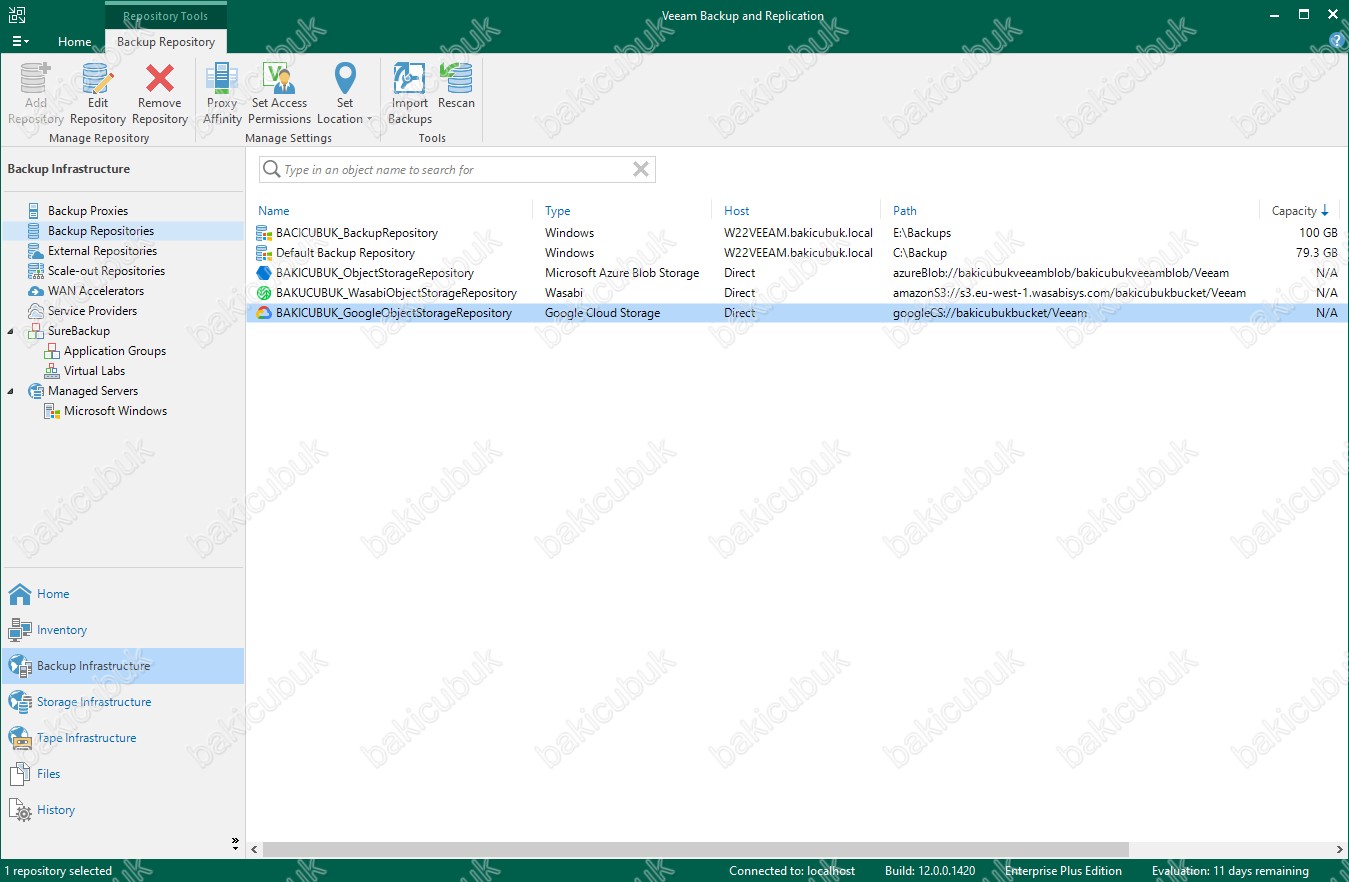
Task: Select WAN Accelerators tree item
Action: (x=96, y=291)
